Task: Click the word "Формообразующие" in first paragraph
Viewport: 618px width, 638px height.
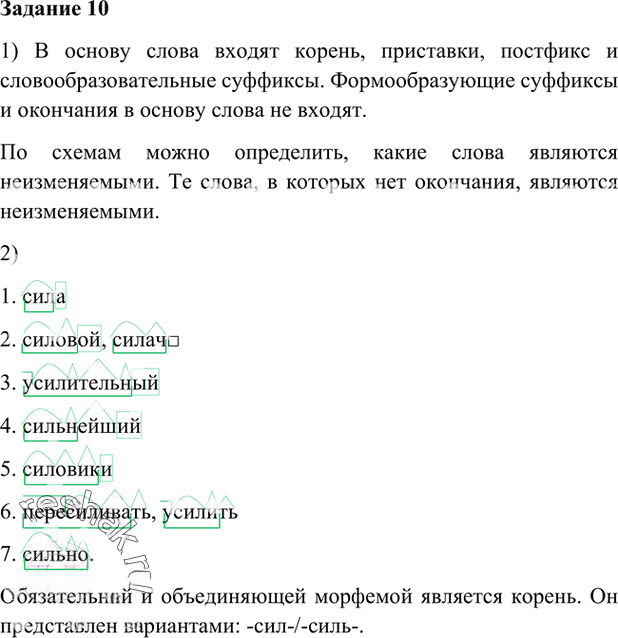Action: click(x=422, y=81)
